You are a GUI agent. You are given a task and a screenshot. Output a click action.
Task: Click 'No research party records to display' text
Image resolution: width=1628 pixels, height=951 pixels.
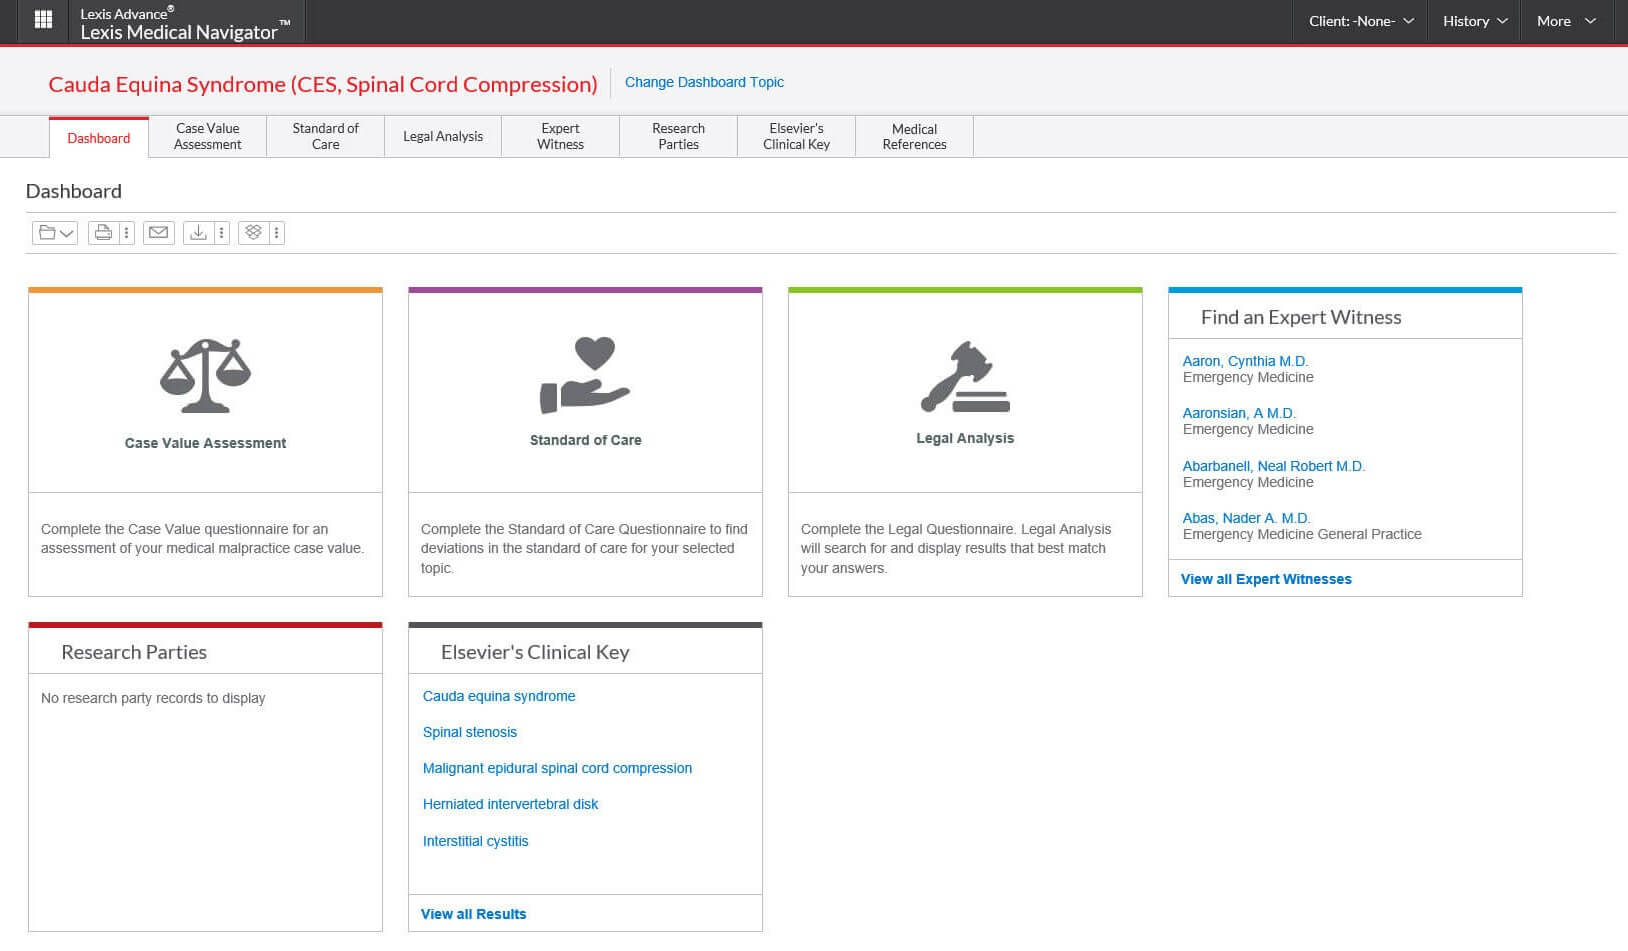point(153,698)
